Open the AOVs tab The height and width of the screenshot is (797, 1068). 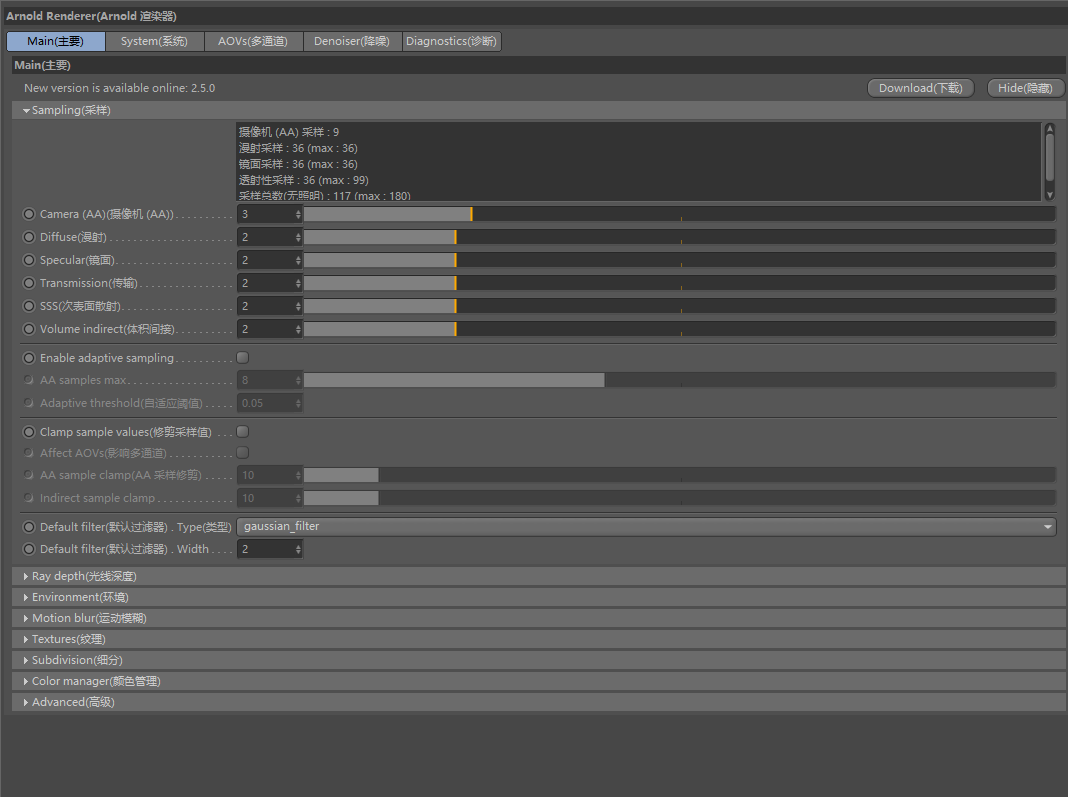coord(253,42)
